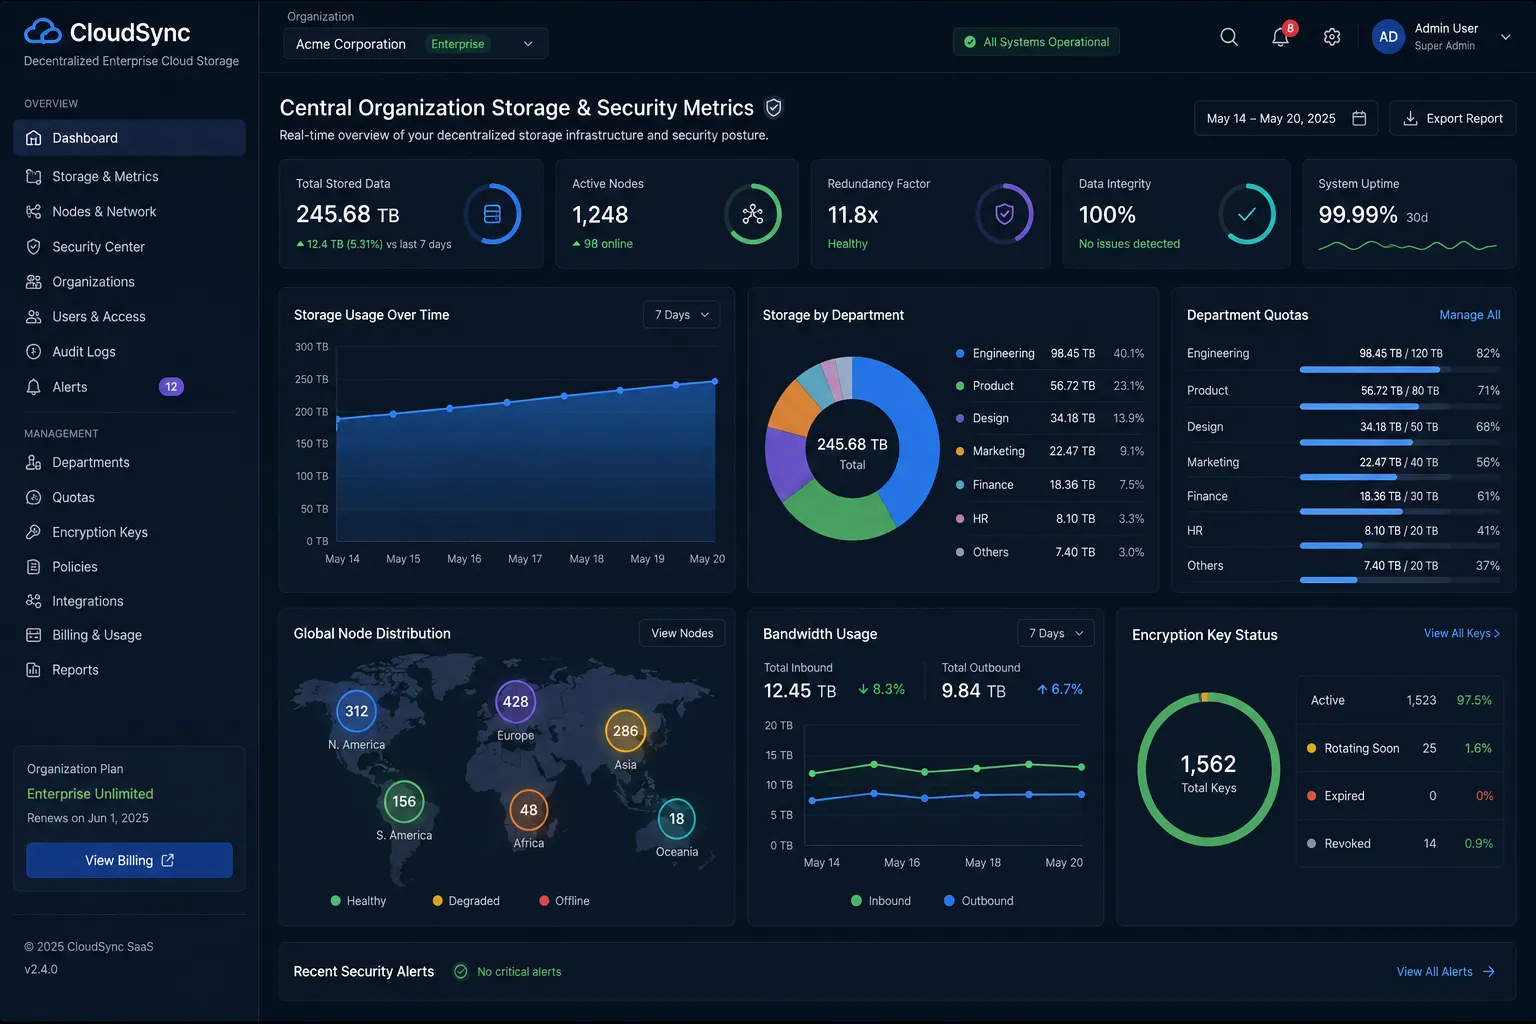Click the Redundancy Factor shield icon

pos(1004,214)
